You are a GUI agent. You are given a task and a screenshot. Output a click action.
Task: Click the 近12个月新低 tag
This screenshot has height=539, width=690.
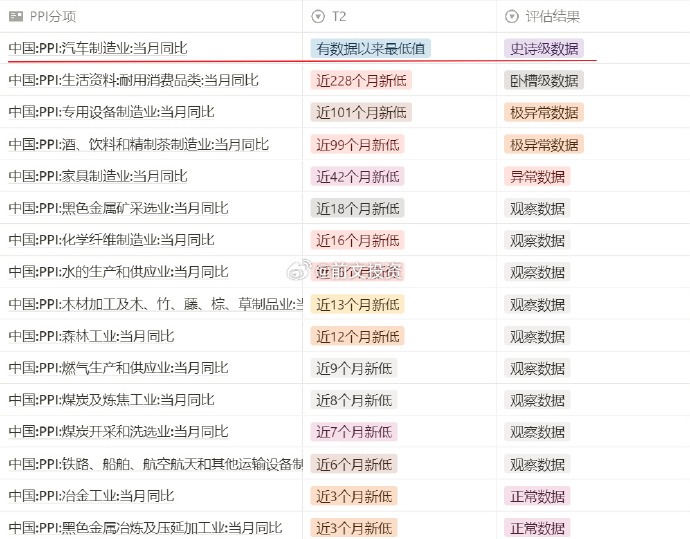[357, 336]
